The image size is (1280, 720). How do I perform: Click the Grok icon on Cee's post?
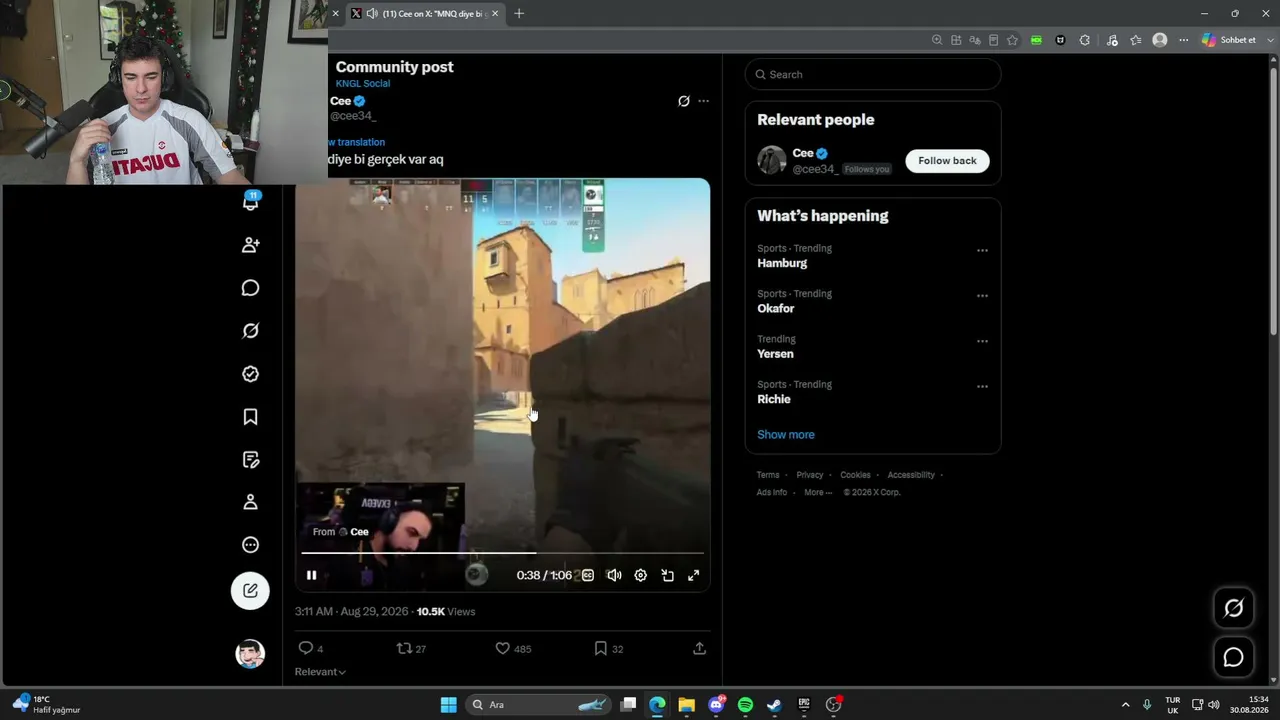click(684, 101)
